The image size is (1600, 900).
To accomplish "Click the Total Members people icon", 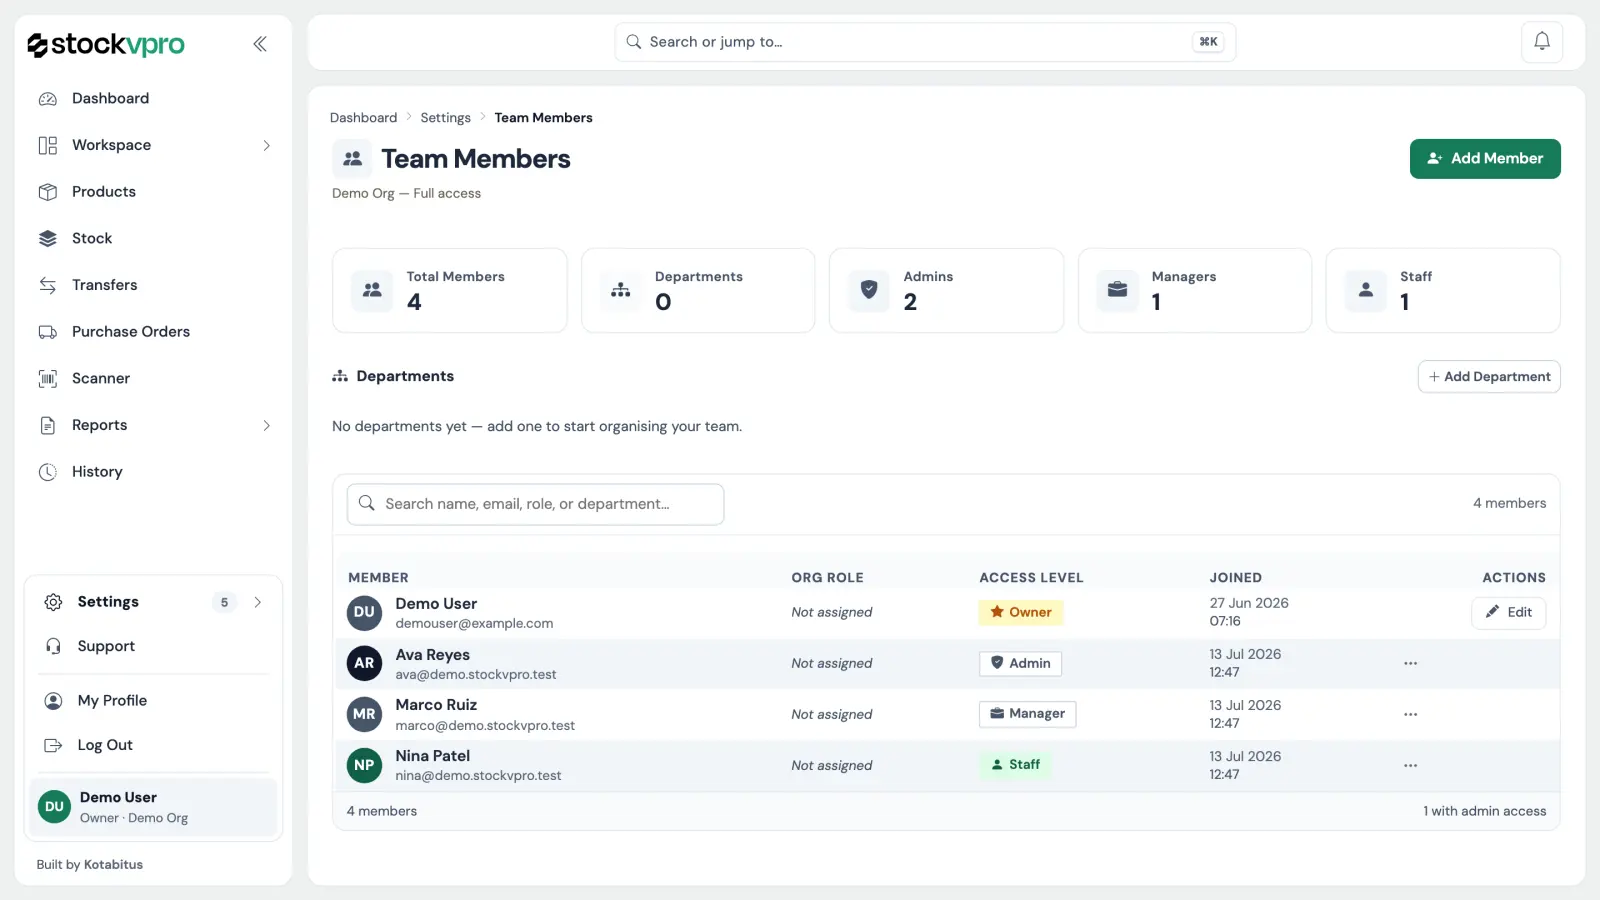I will coord(372,290).
